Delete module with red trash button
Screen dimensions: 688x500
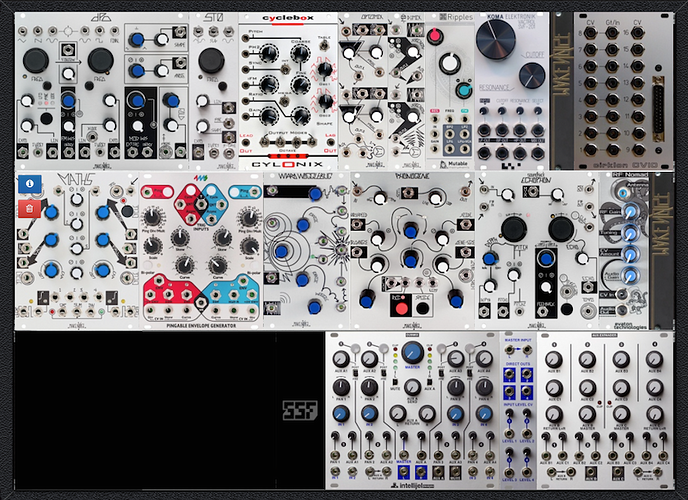tap(30, 209)
